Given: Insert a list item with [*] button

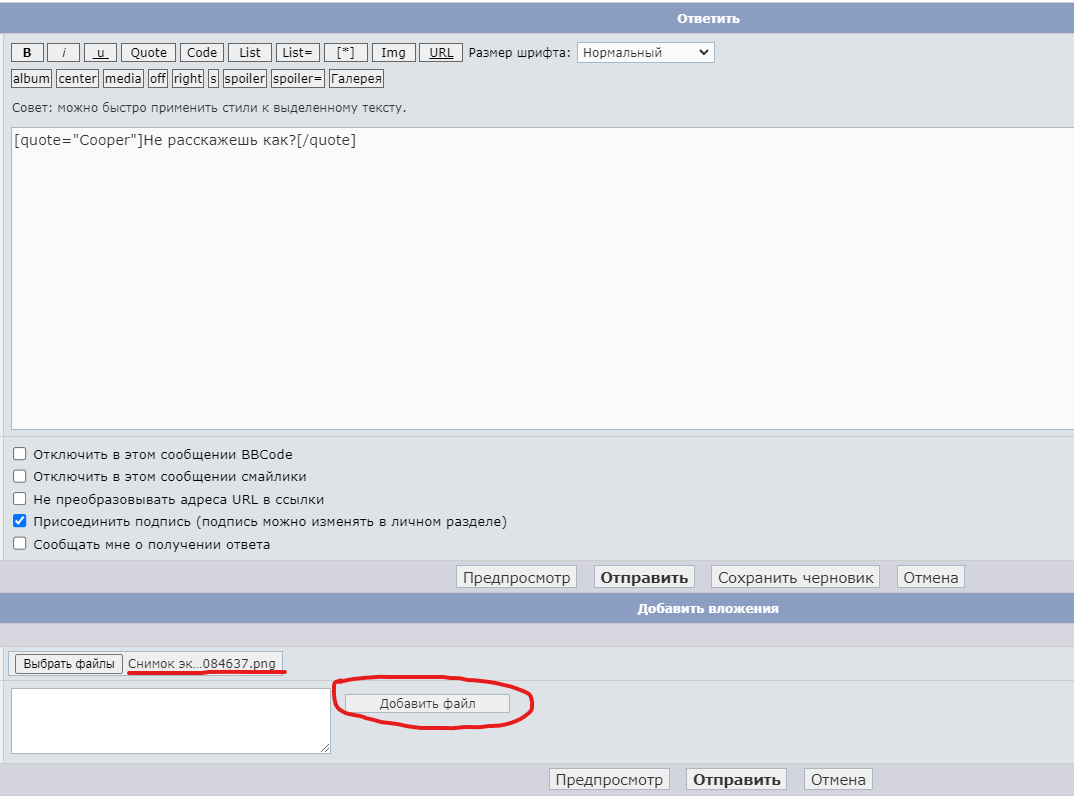Looking at the screenshot, I should [346, 53].
